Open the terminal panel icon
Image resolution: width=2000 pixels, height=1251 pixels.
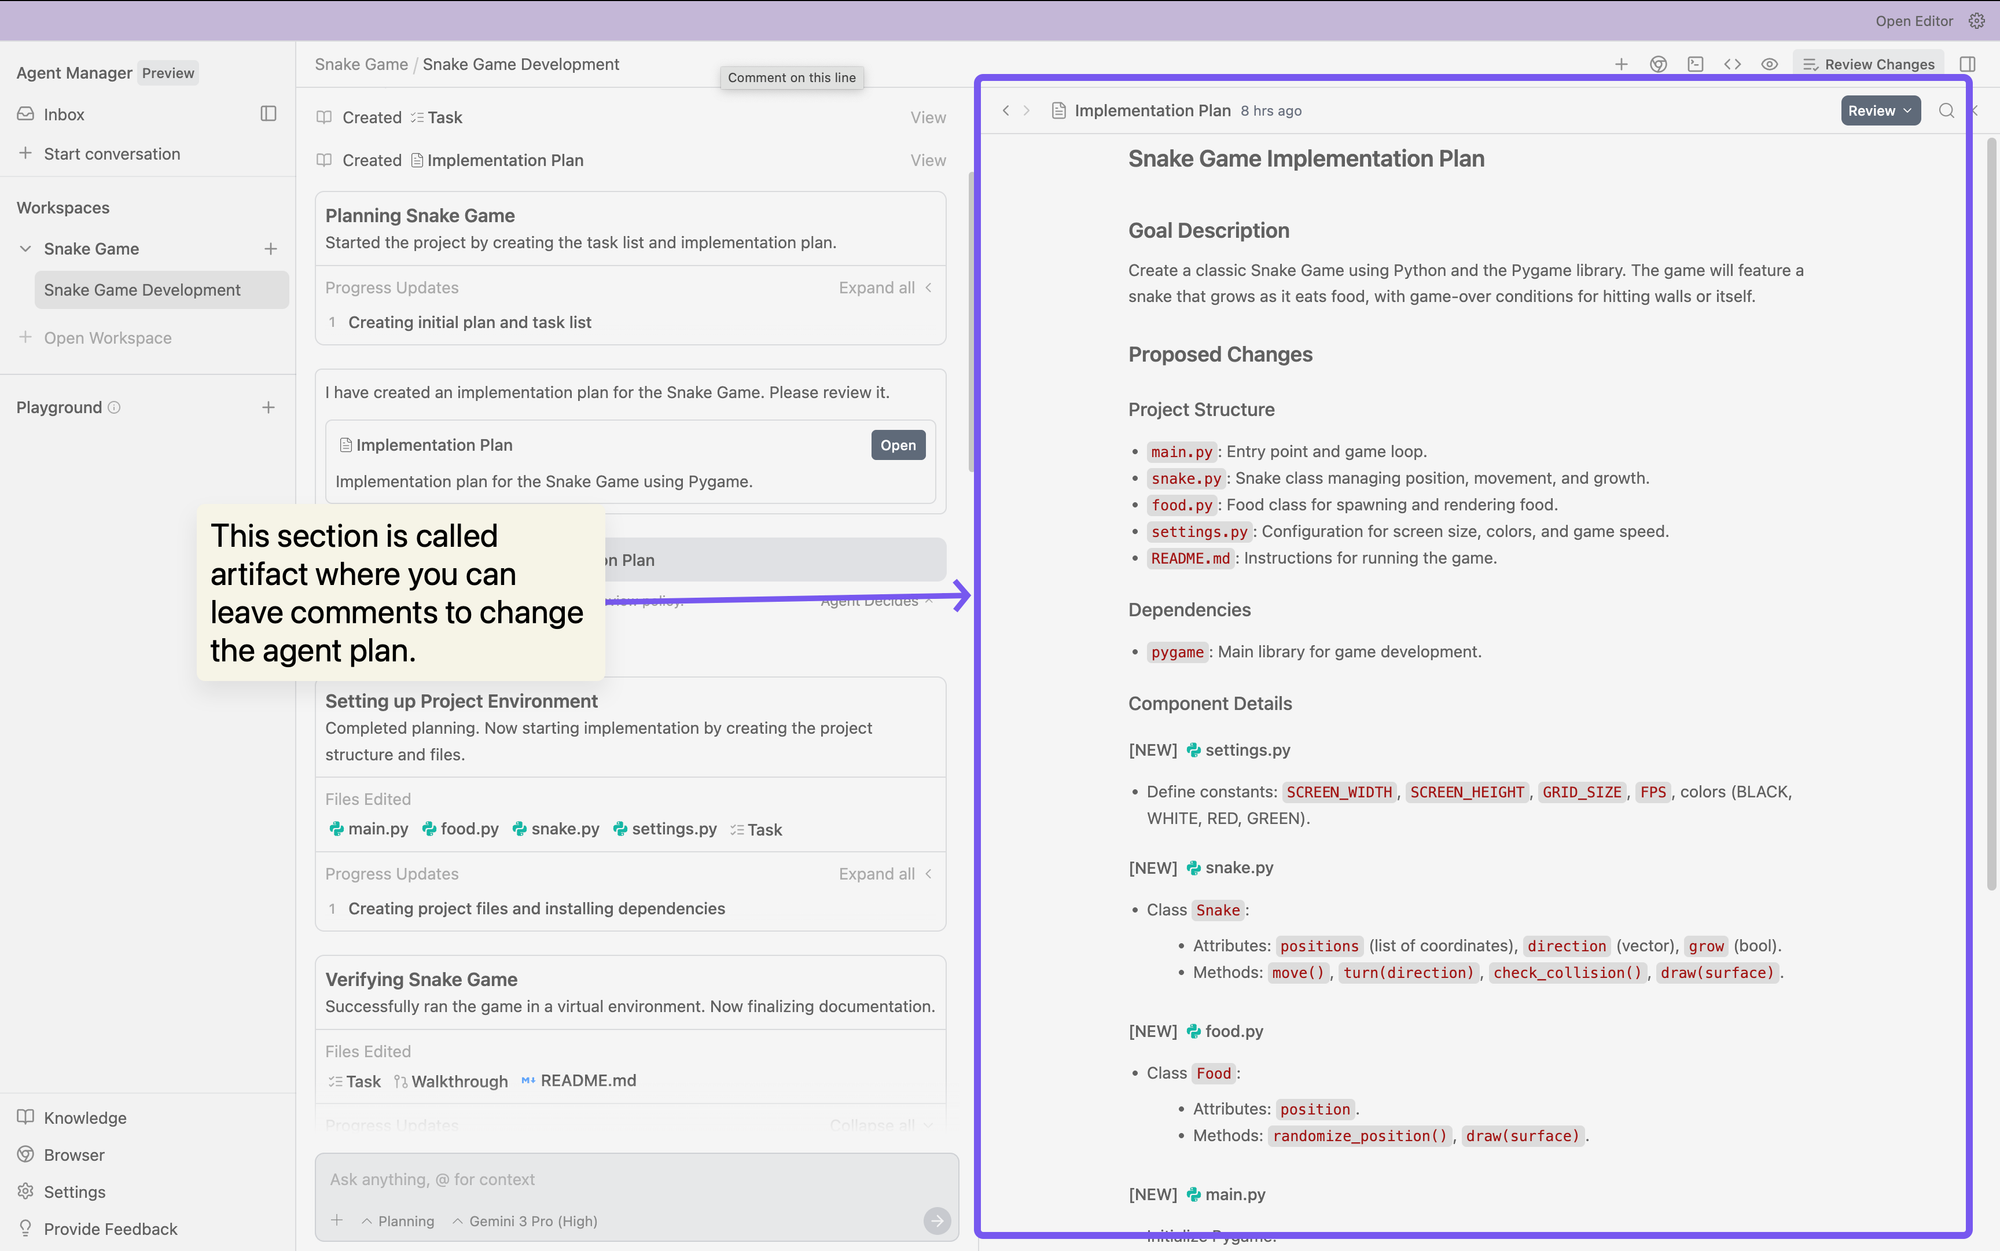[1695, 64]
